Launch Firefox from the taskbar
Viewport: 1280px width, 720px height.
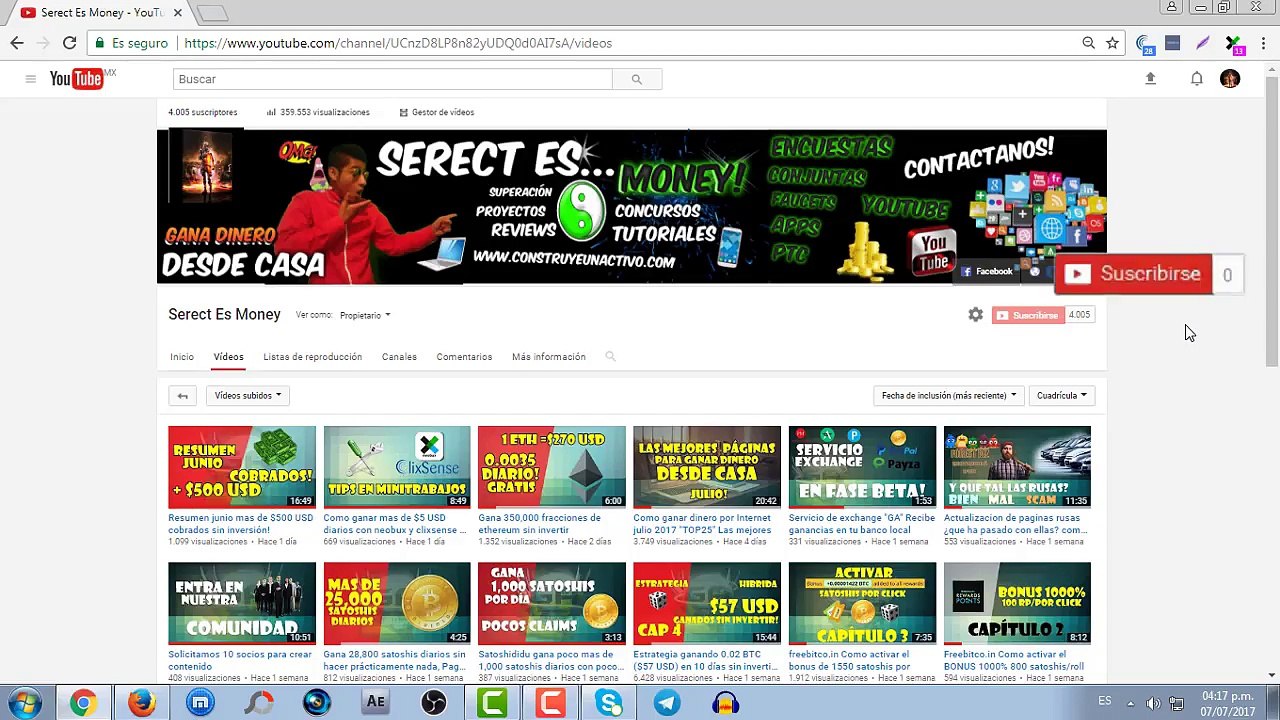[x=141, y=703]
